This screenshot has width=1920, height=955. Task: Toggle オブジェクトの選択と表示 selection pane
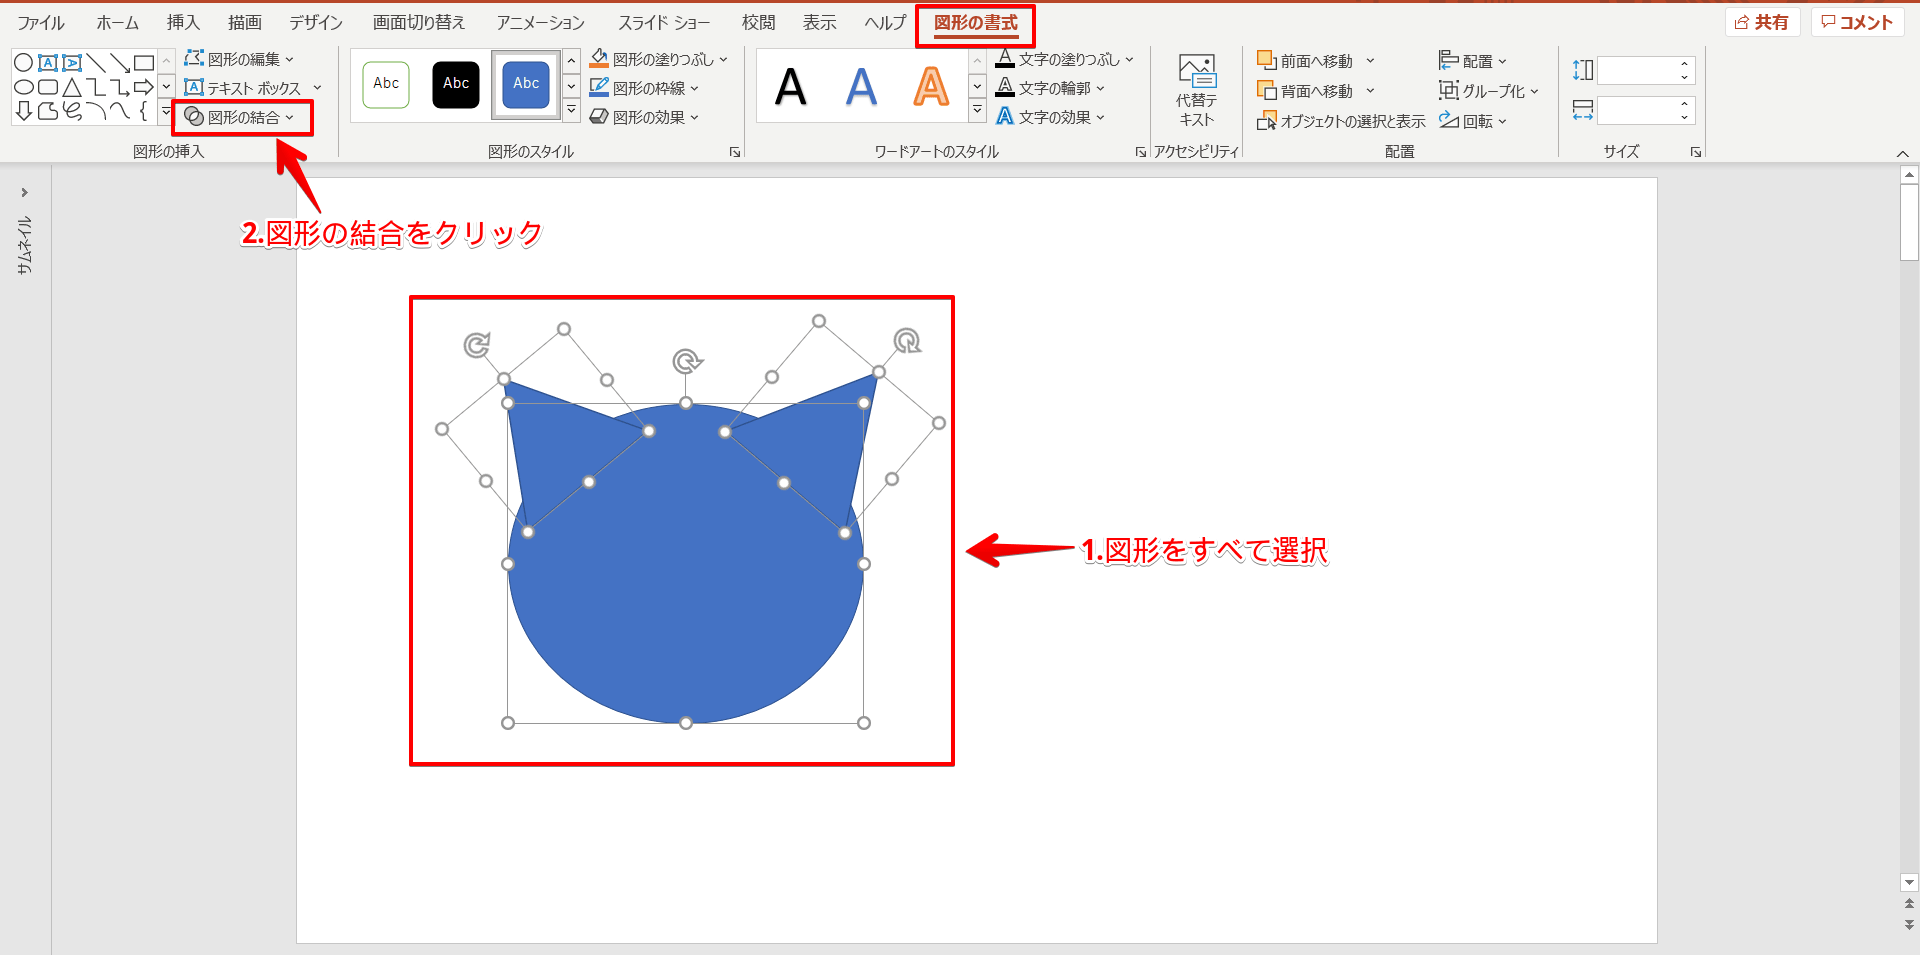point(1340,121)
